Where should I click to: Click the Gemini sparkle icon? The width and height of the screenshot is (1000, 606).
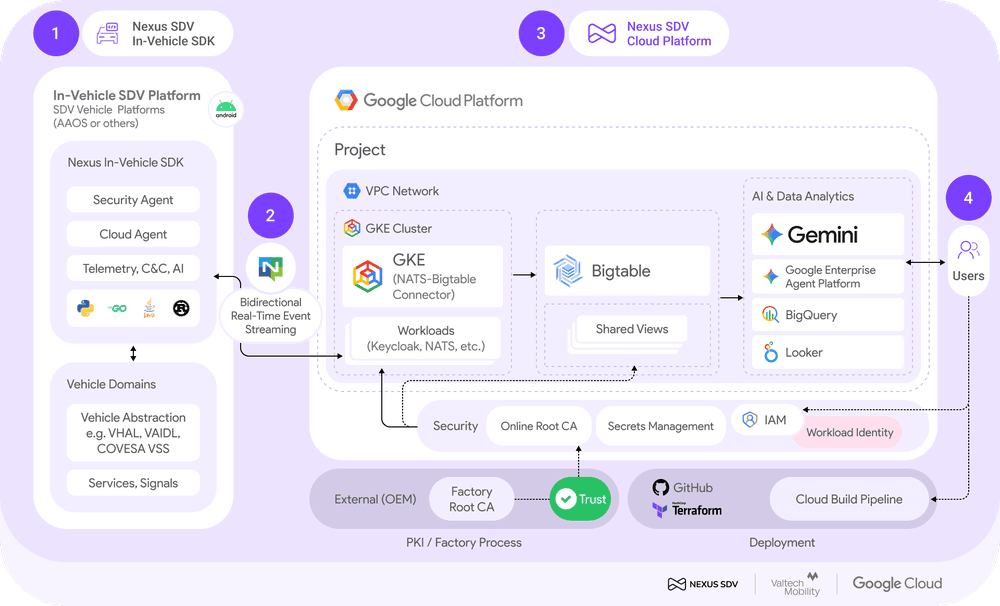pyautogui.click(x=772, y=235)
